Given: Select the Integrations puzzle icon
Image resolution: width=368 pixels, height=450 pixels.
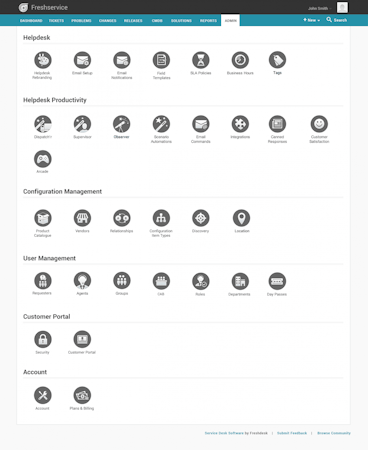Looking at the screenshot, I should point(240,124).
